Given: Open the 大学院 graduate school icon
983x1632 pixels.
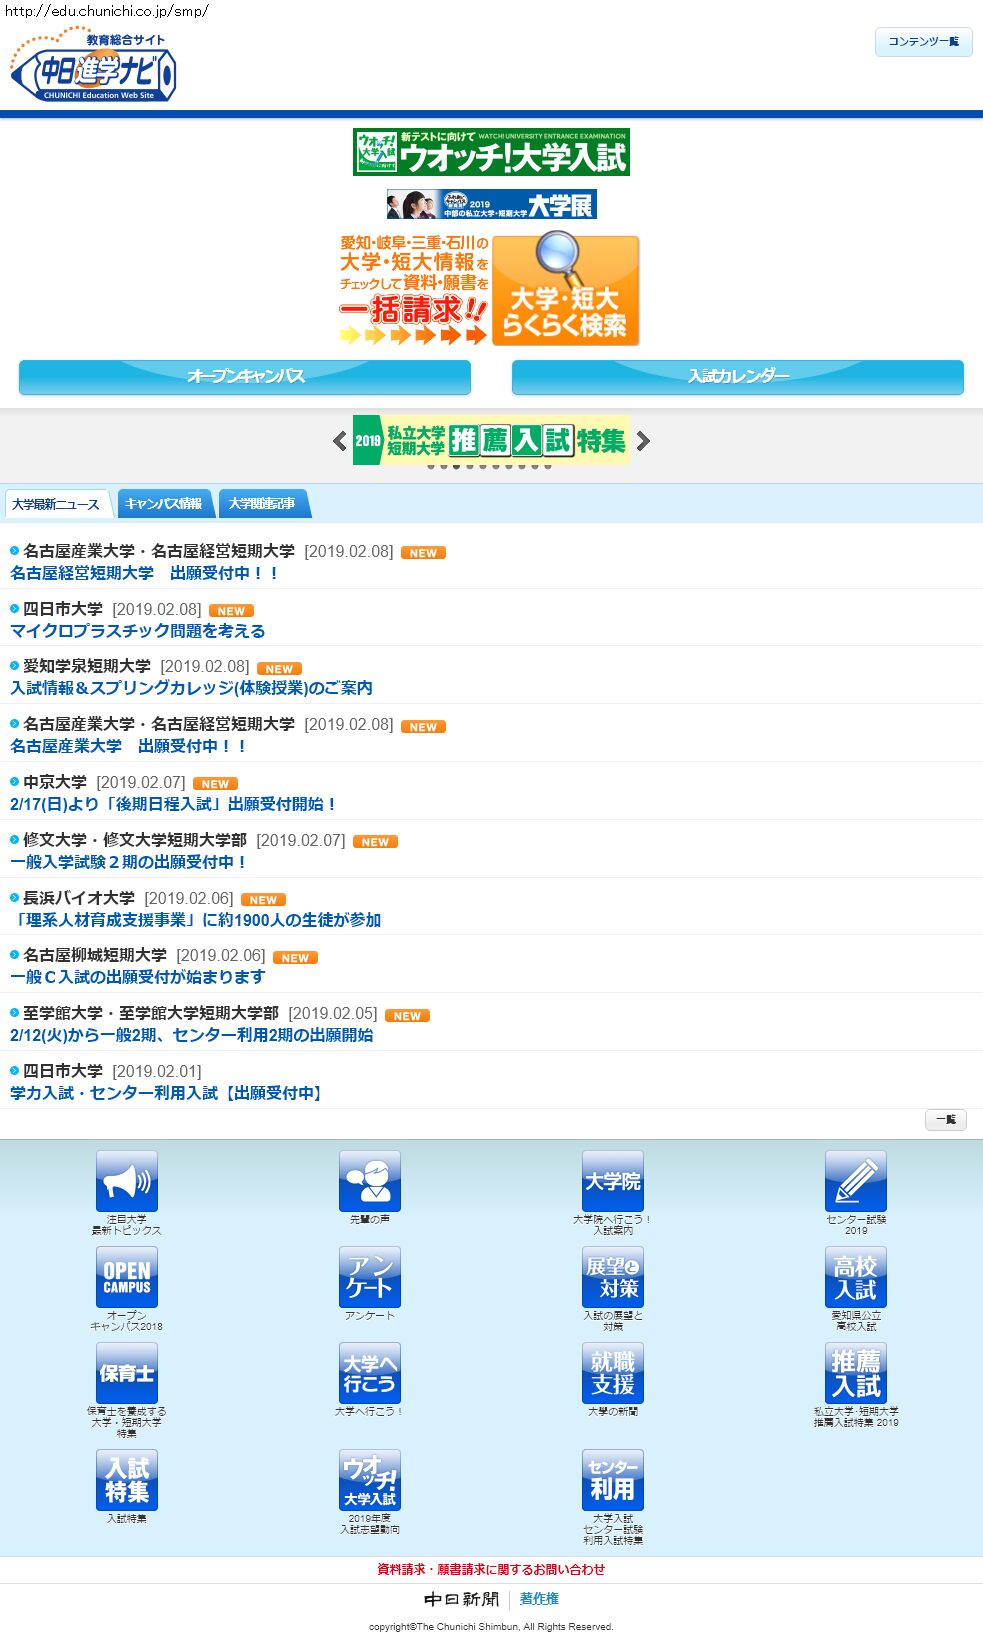Looking at the screenshot, I should (613, 1181).
